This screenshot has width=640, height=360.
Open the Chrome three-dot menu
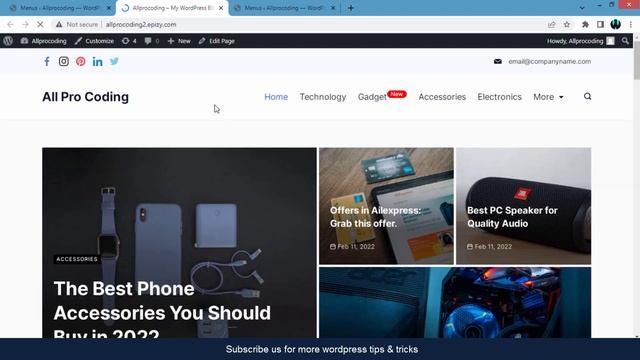click(x=631, y=24)
